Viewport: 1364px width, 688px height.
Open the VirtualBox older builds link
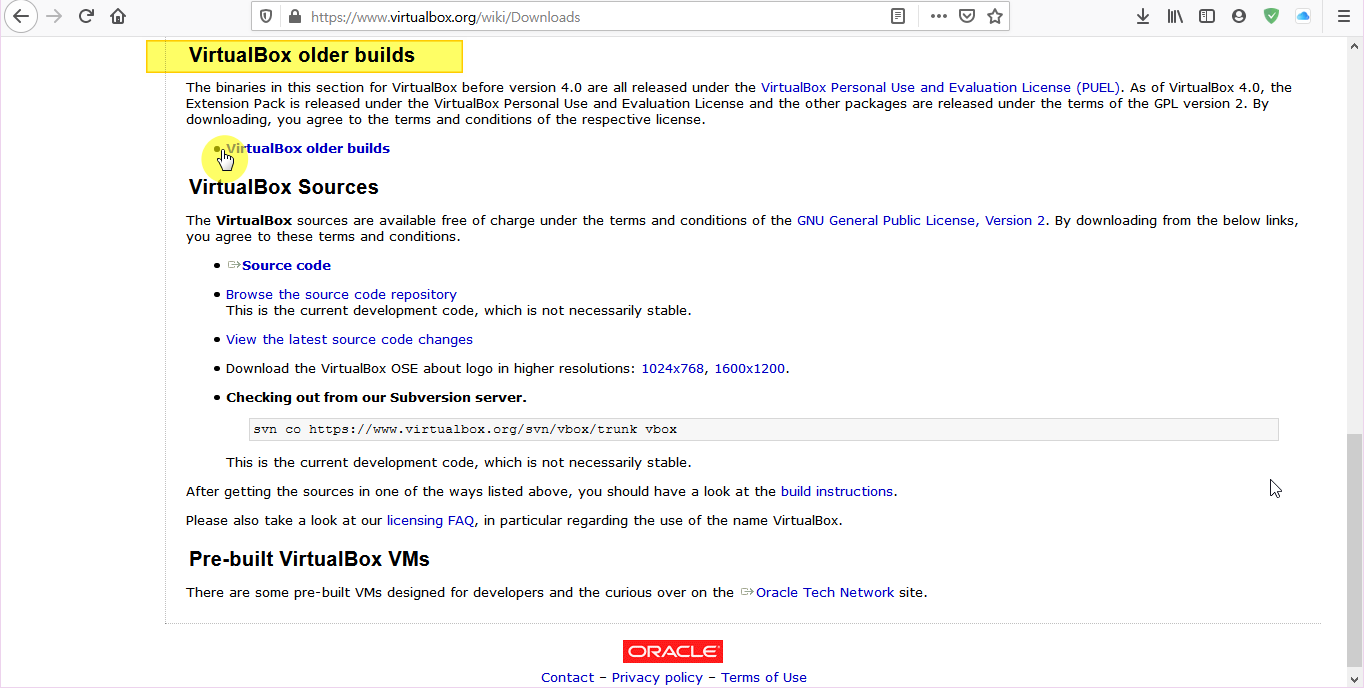tap(308, 148)
